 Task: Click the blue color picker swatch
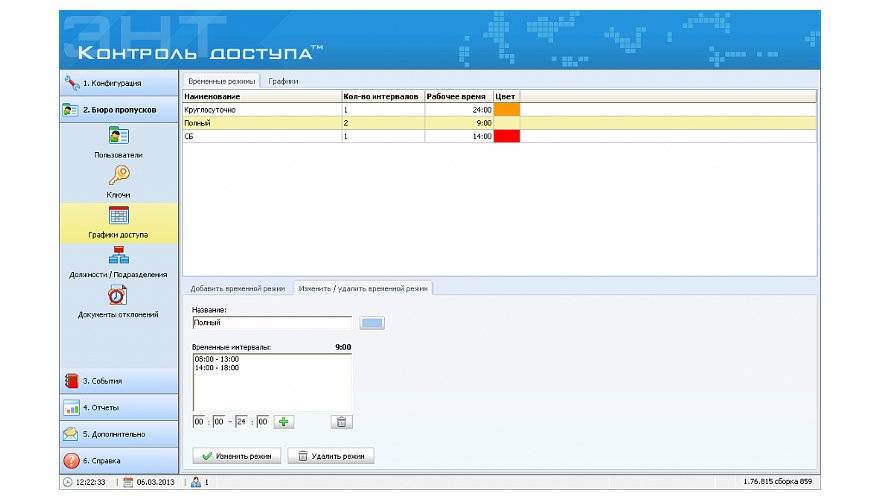coord(372,323)
